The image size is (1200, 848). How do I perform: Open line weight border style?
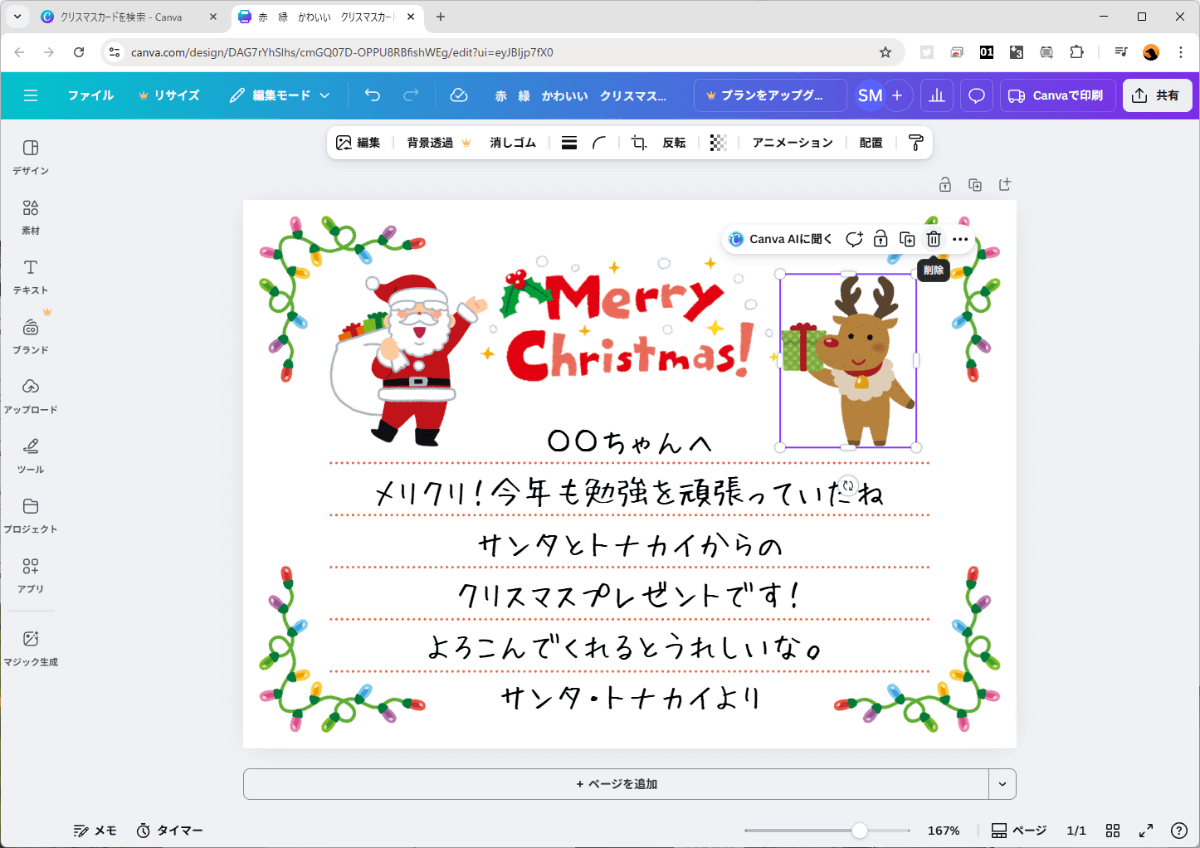570,143
